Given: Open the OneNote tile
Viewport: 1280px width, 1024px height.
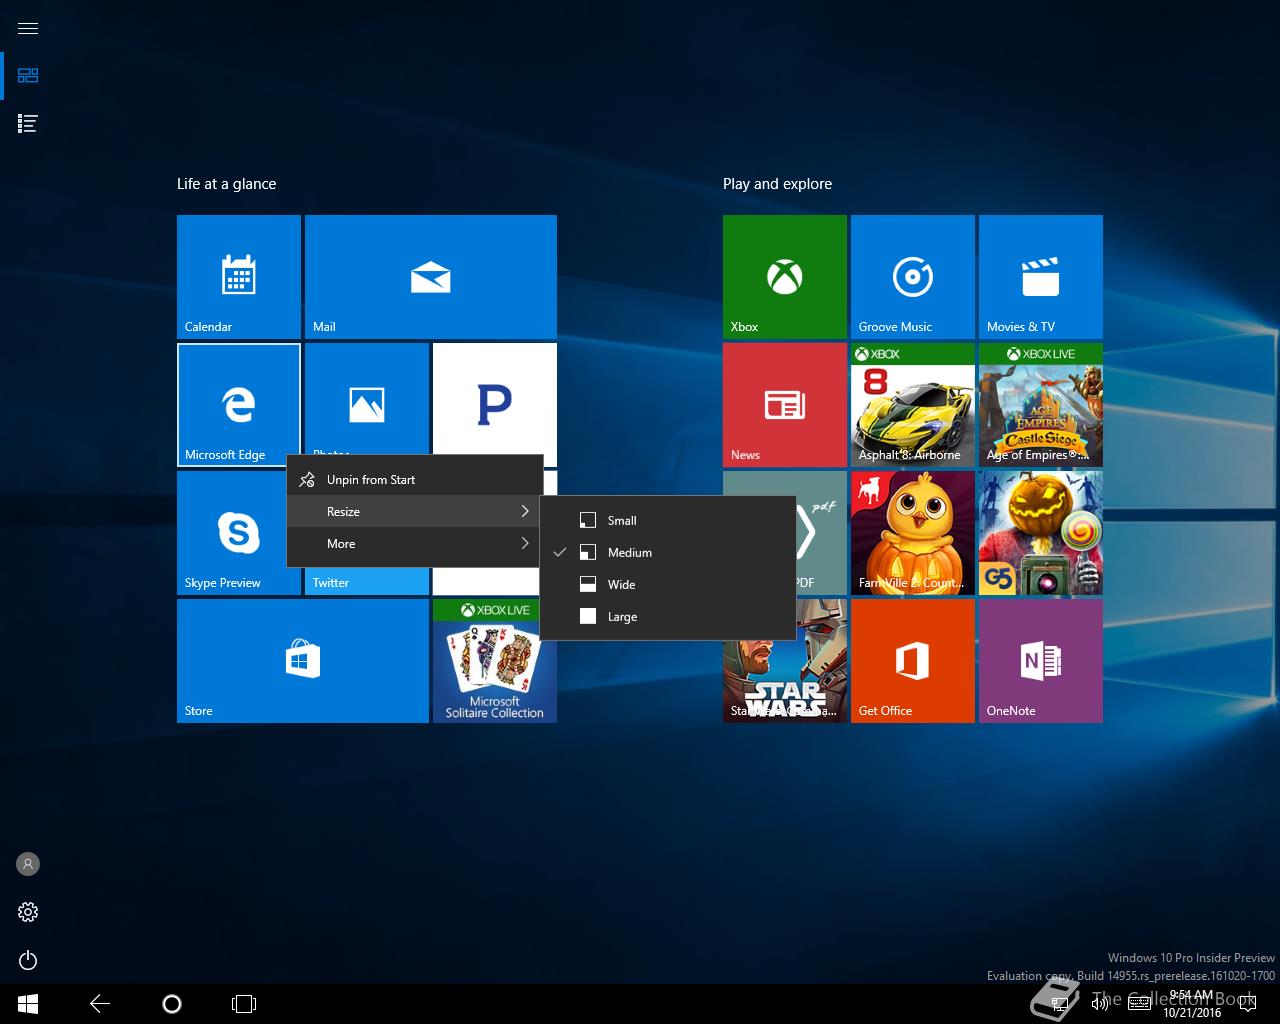Looking at the screenshot, I should click(x=1041, y=661).
